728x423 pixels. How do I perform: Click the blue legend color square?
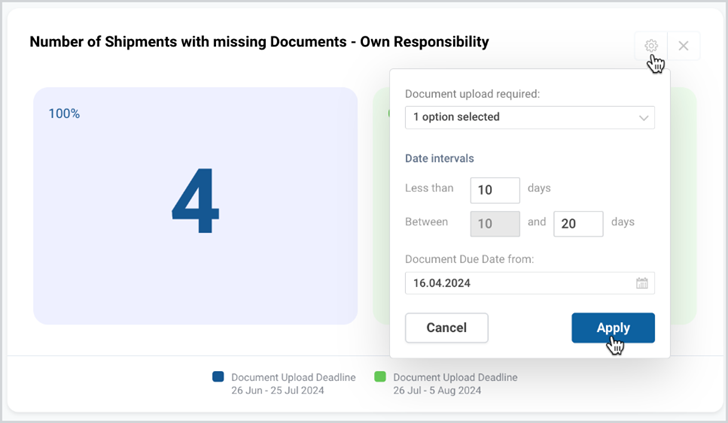pyautogui.click(x=218, y=377)
